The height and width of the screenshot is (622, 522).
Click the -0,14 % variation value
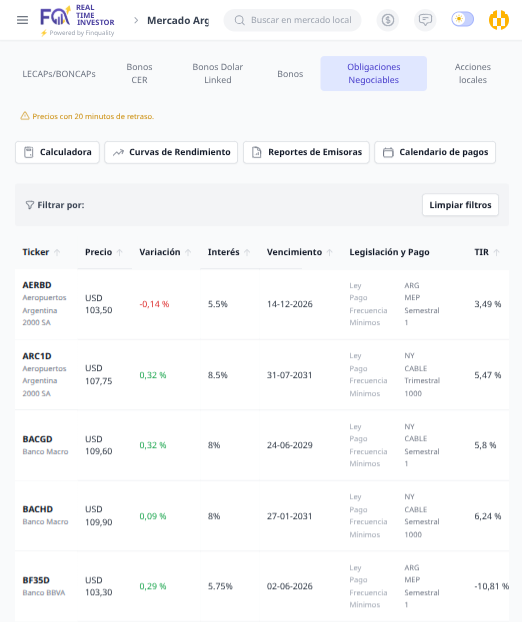[154, 304]
